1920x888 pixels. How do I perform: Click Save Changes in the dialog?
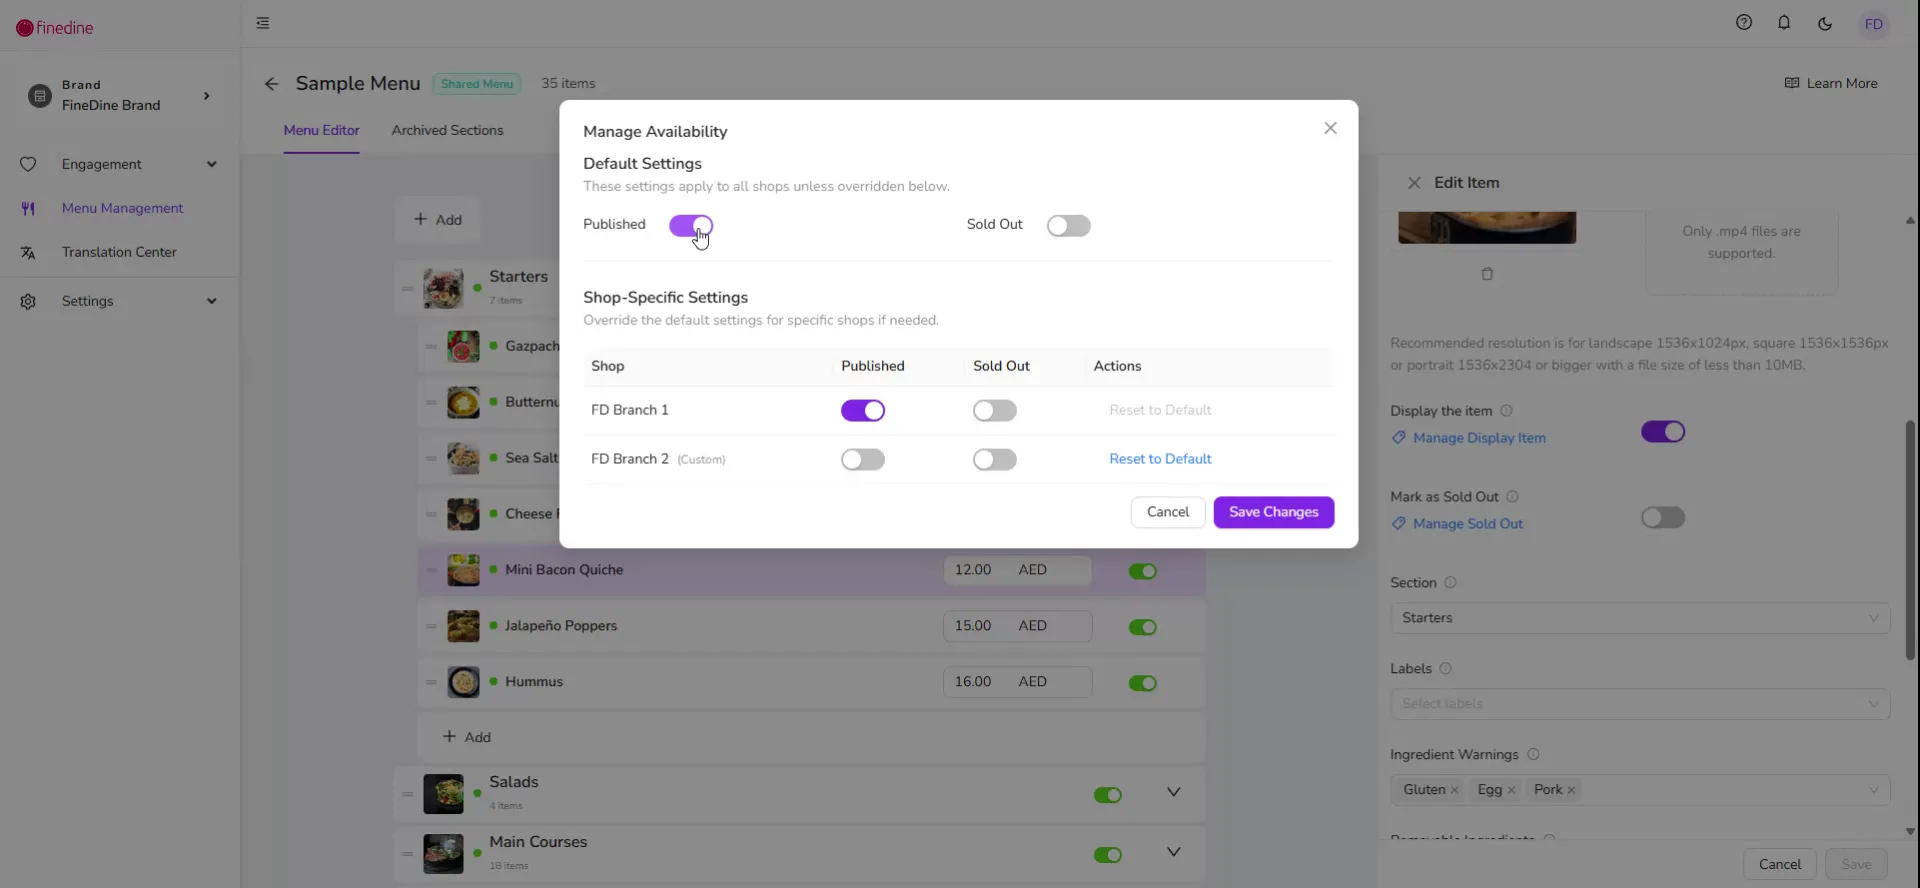click(1273, 512)
